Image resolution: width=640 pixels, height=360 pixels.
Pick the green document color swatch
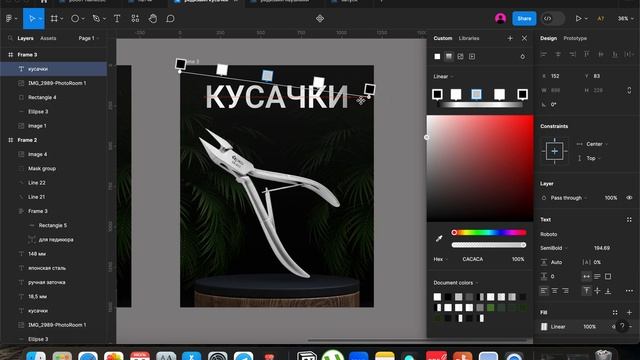[490, 307]
